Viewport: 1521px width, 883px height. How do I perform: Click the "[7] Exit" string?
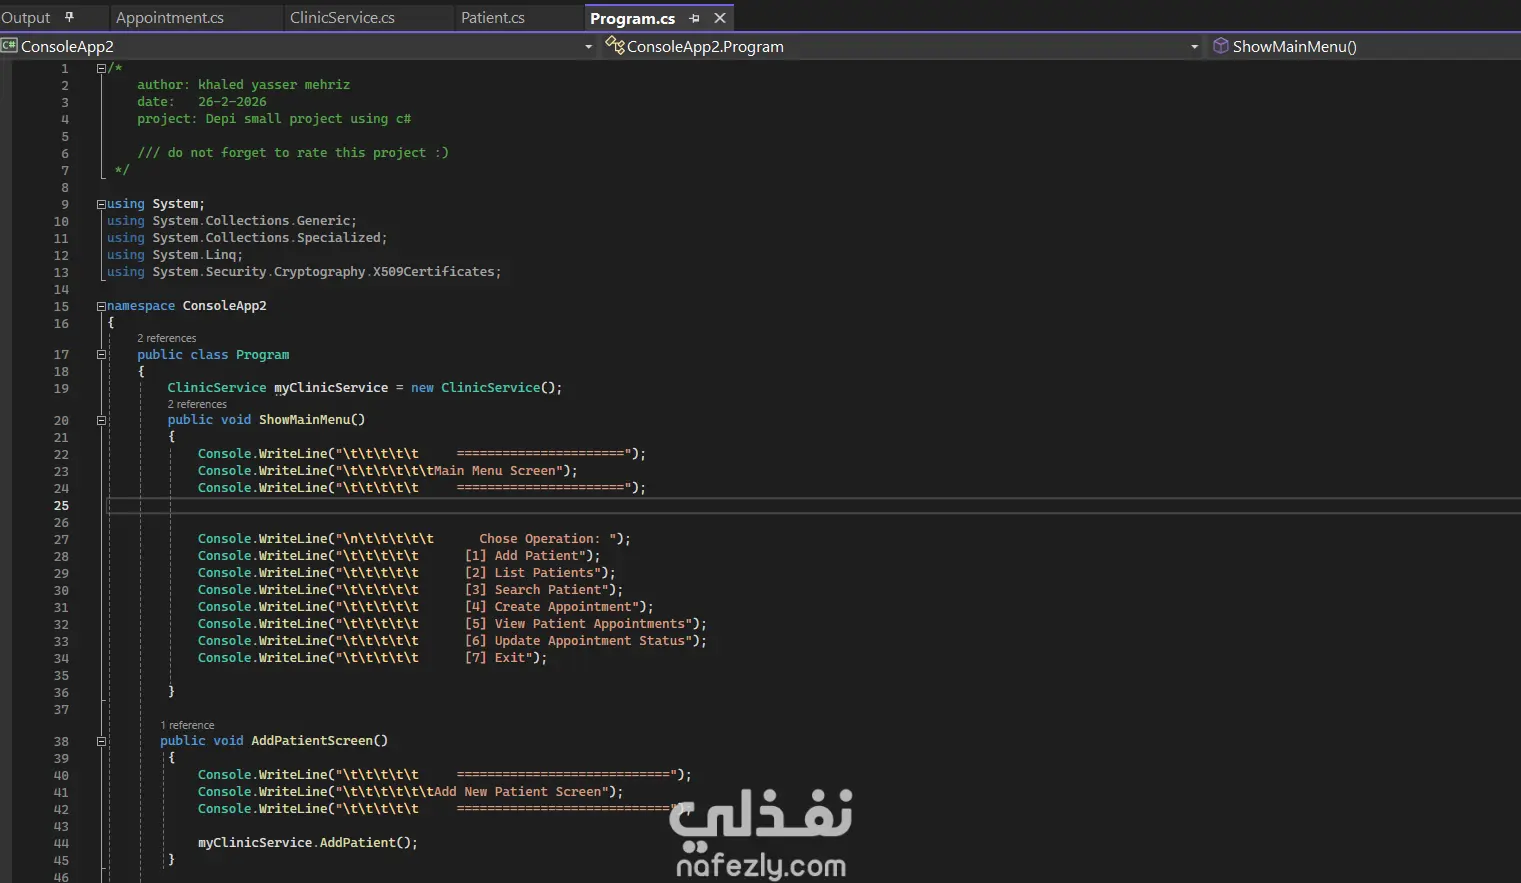[x=495, y=658]
